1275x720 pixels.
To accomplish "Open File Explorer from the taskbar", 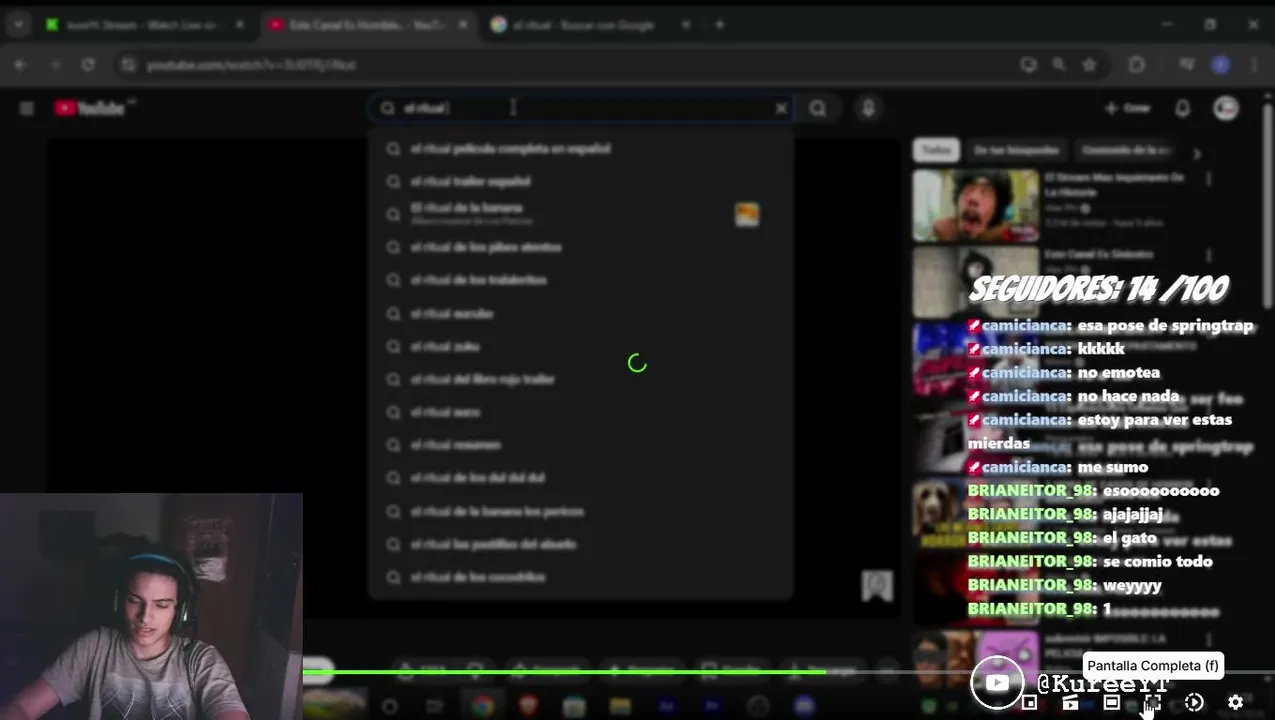I will tap(620, 706).
